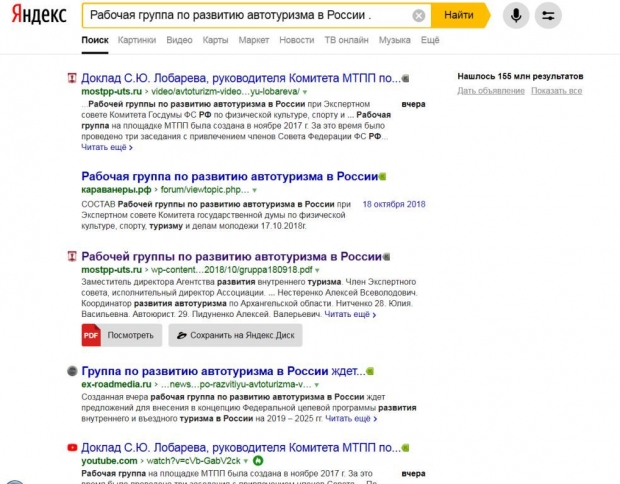Open search settings sliders icon
Screen dimensions: 620x484
point(547,16)
